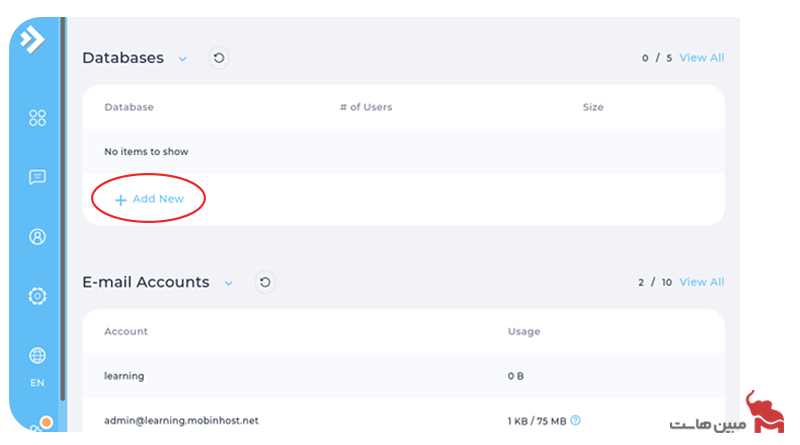Open View All link for Databases

701,58
